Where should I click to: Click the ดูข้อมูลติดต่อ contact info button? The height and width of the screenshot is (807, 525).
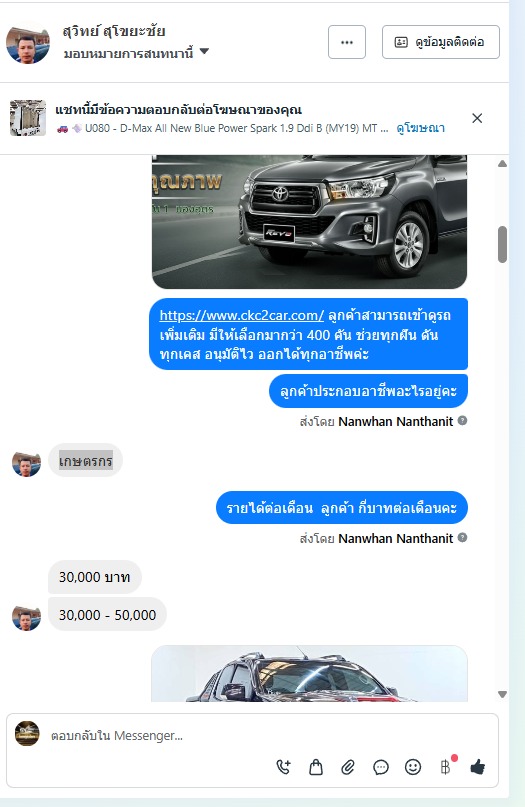coord(441,42)
